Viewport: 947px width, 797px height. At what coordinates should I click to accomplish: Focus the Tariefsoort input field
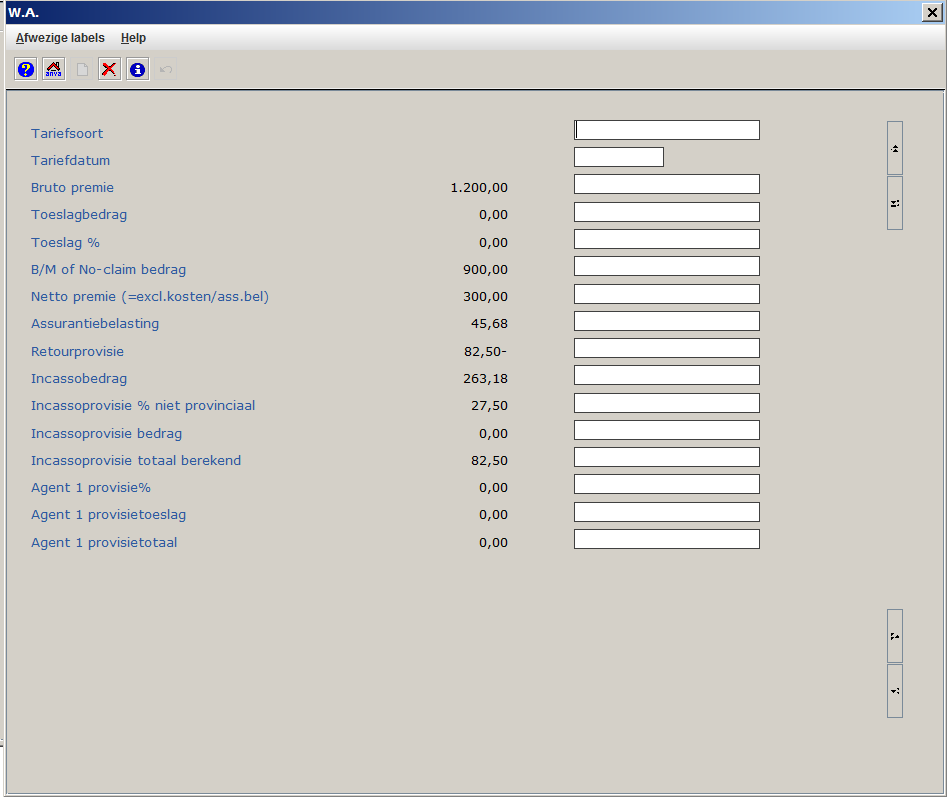[666, 130]
